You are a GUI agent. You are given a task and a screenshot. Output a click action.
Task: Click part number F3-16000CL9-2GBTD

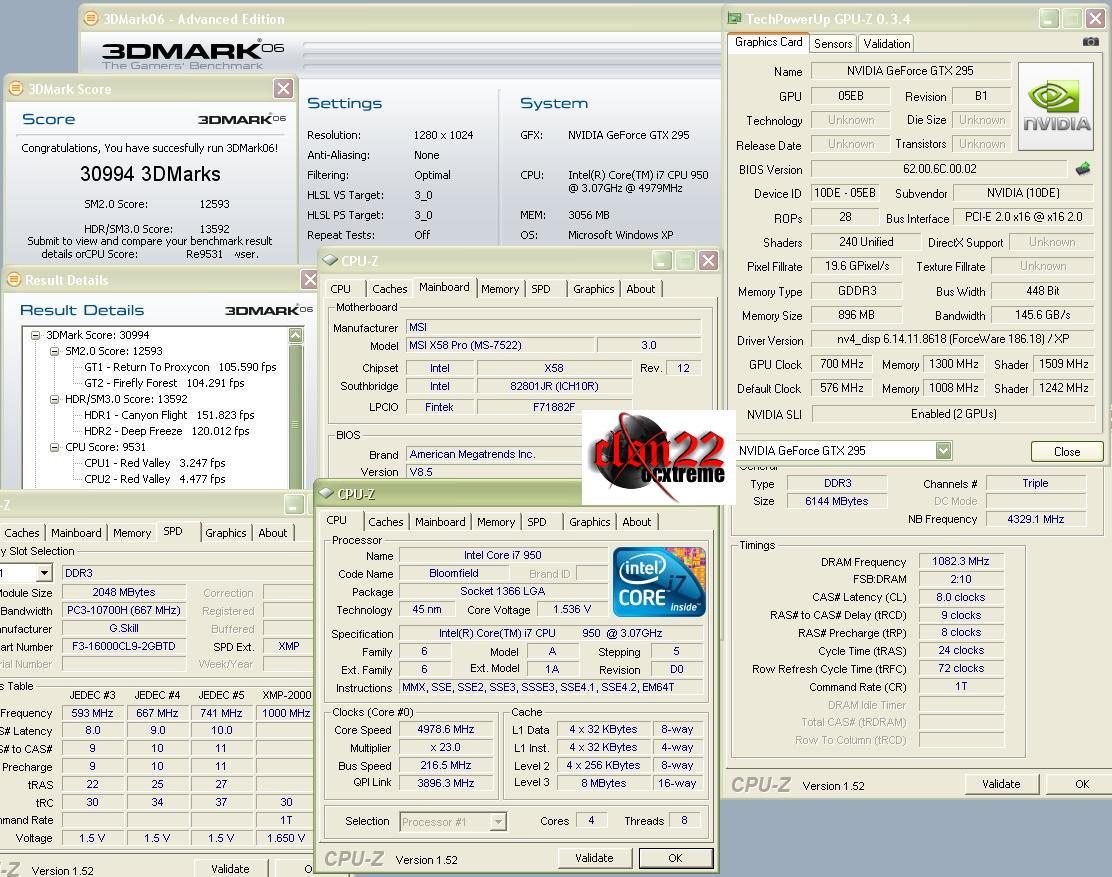pyautogui.click(x=123, y=646)
